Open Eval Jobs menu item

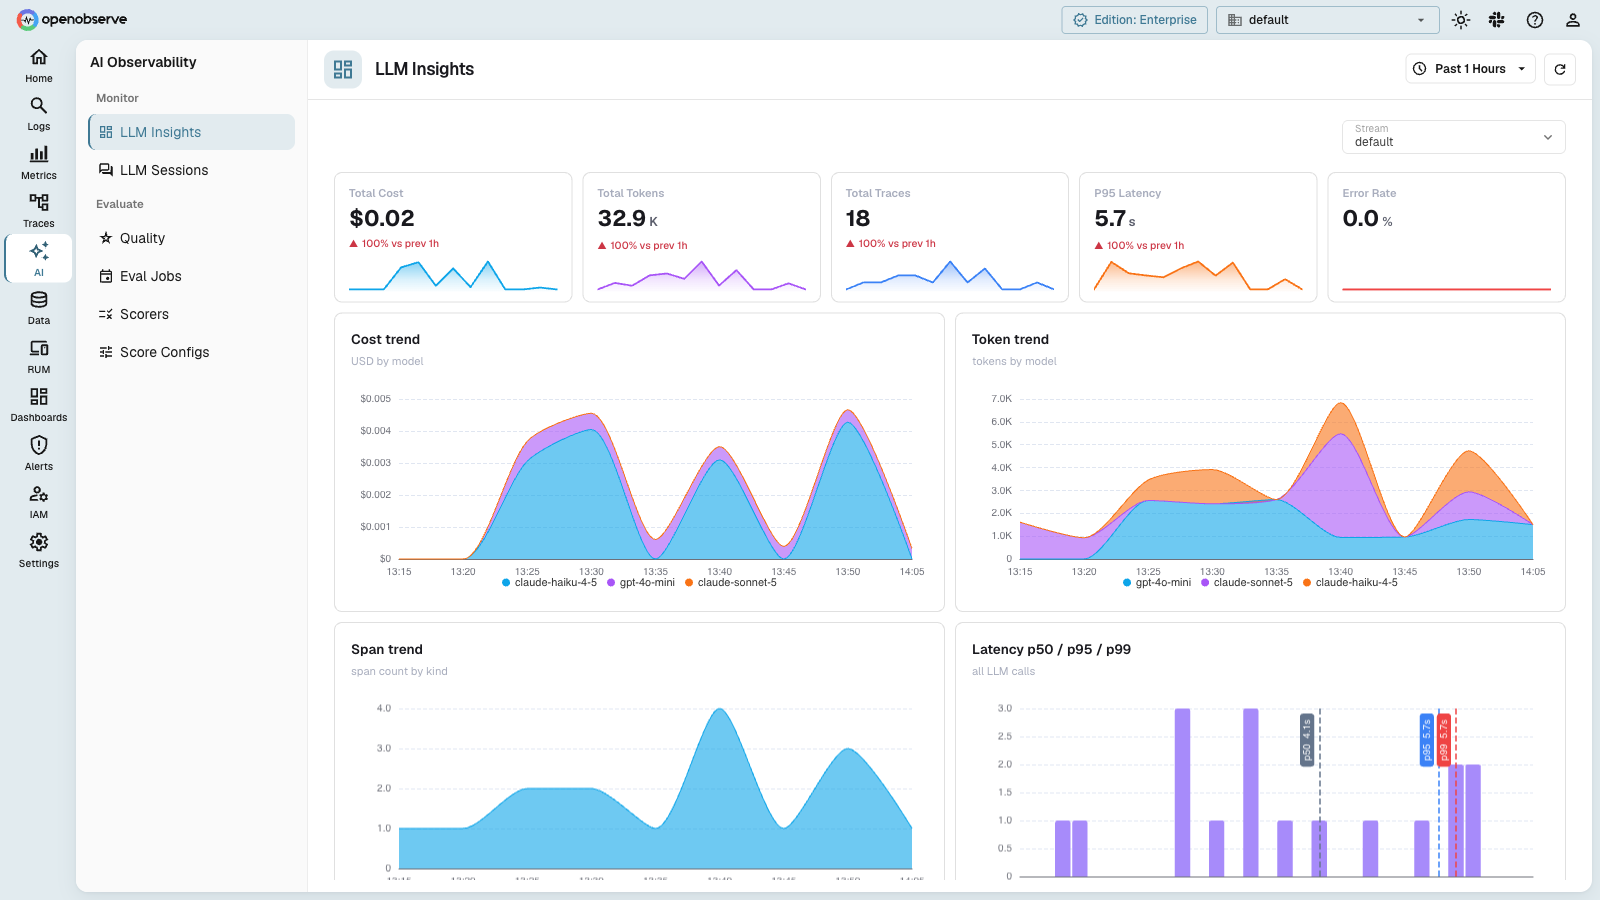[x=191, y=276]
